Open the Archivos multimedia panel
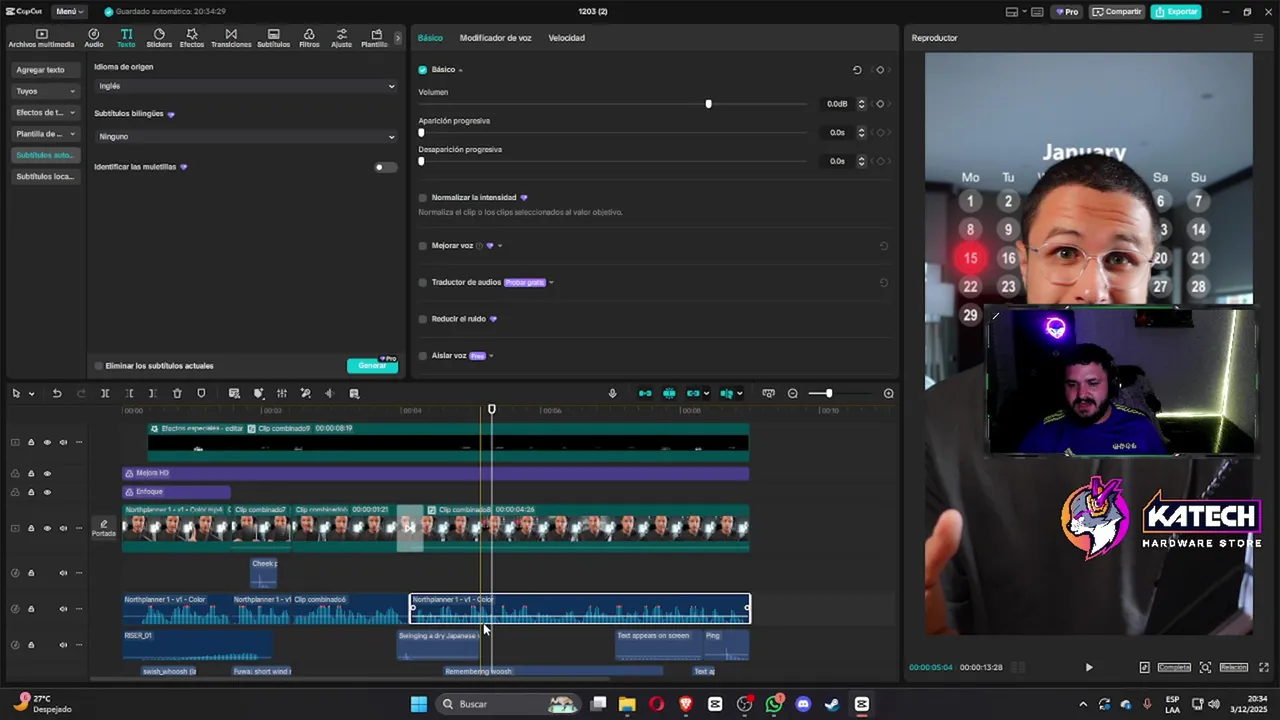Viewport: 1280px width, 720px height. (41, 38)
